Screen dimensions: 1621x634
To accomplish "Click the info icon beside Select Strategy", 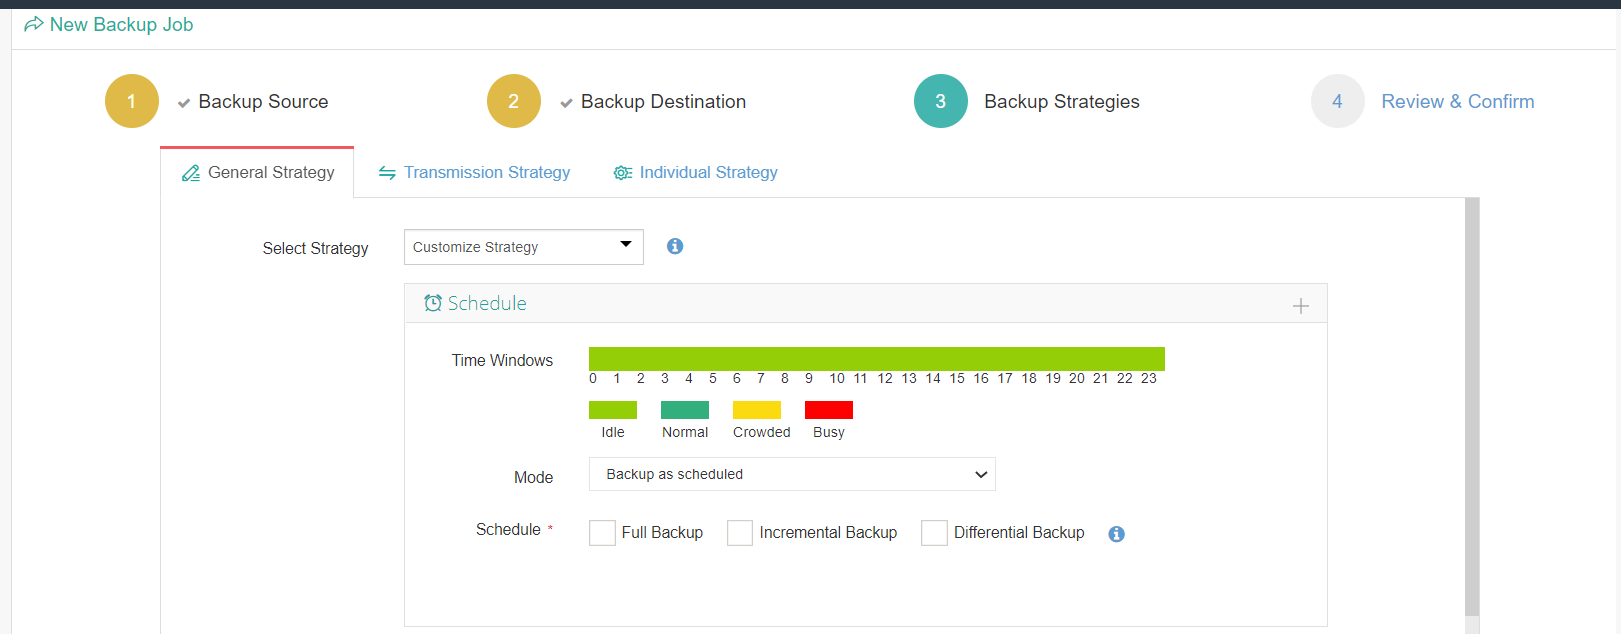I will [675, 246].
